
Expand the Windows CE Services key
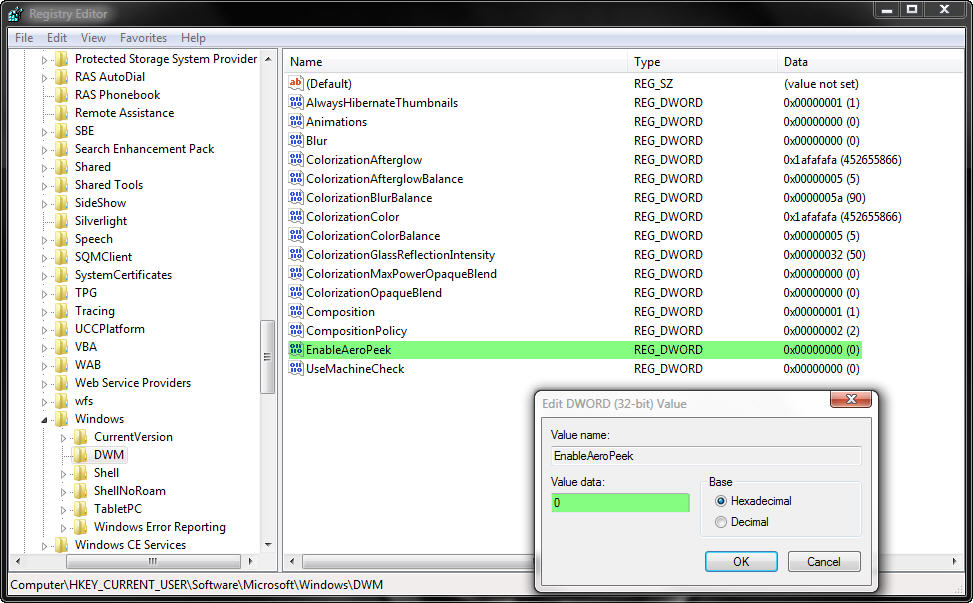[x=45, y=546]
